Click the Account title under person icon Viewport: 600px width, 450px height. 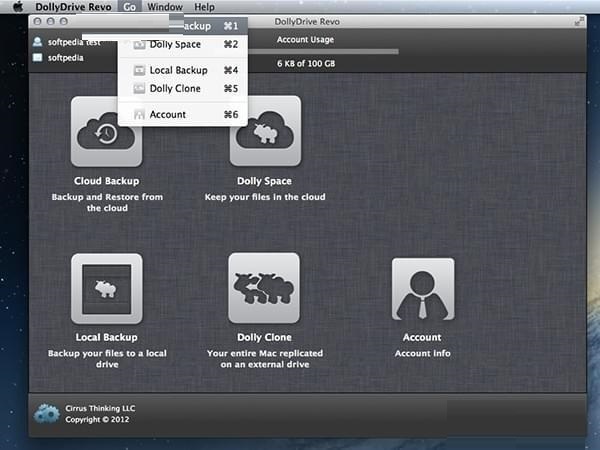[422, 337]
